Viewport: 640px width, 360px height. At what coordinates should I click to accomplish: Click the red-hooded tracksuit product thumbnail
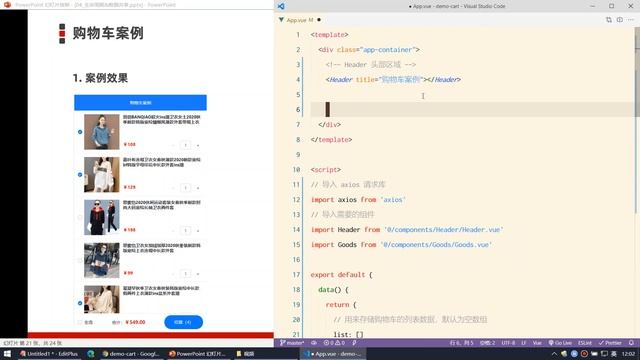[102, 218]
